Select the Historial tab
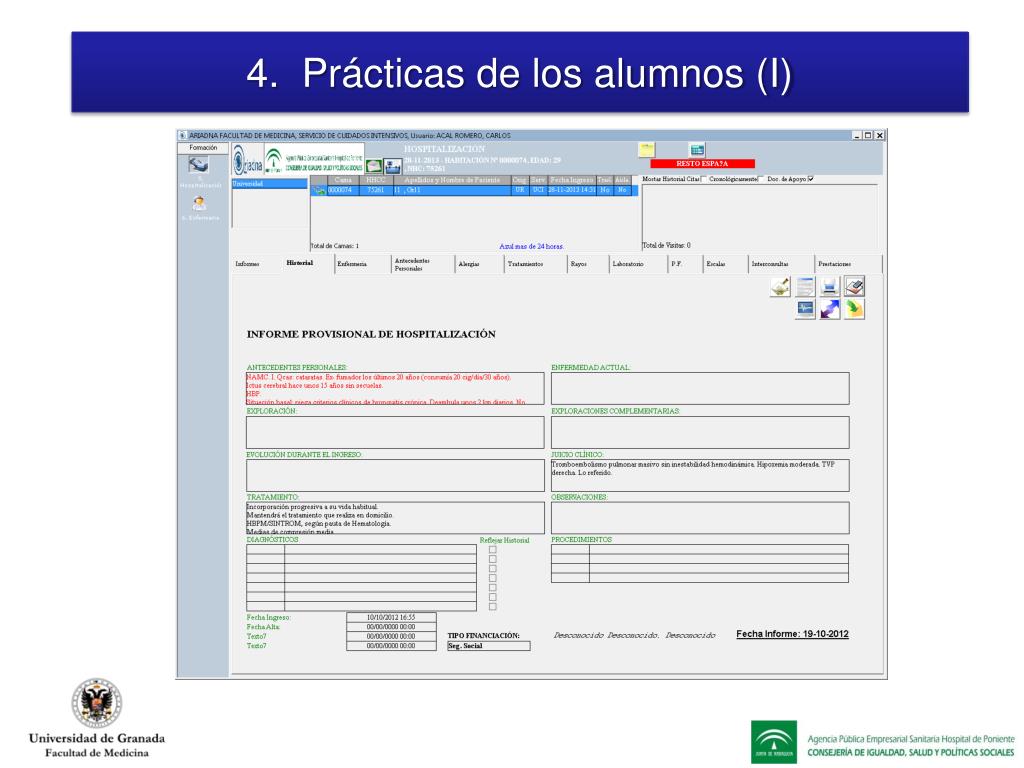The height and width of the screenshot is (768, 1024). point(300,263)
